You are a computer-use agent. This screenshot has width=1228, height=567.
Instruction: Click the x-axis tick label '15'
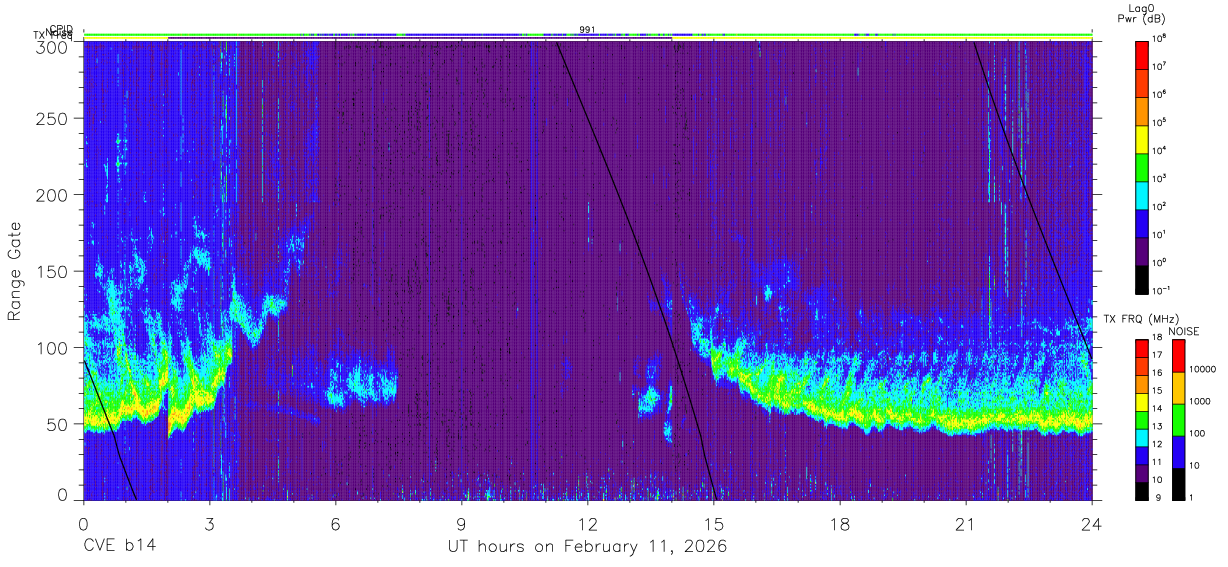click(713, 524)
